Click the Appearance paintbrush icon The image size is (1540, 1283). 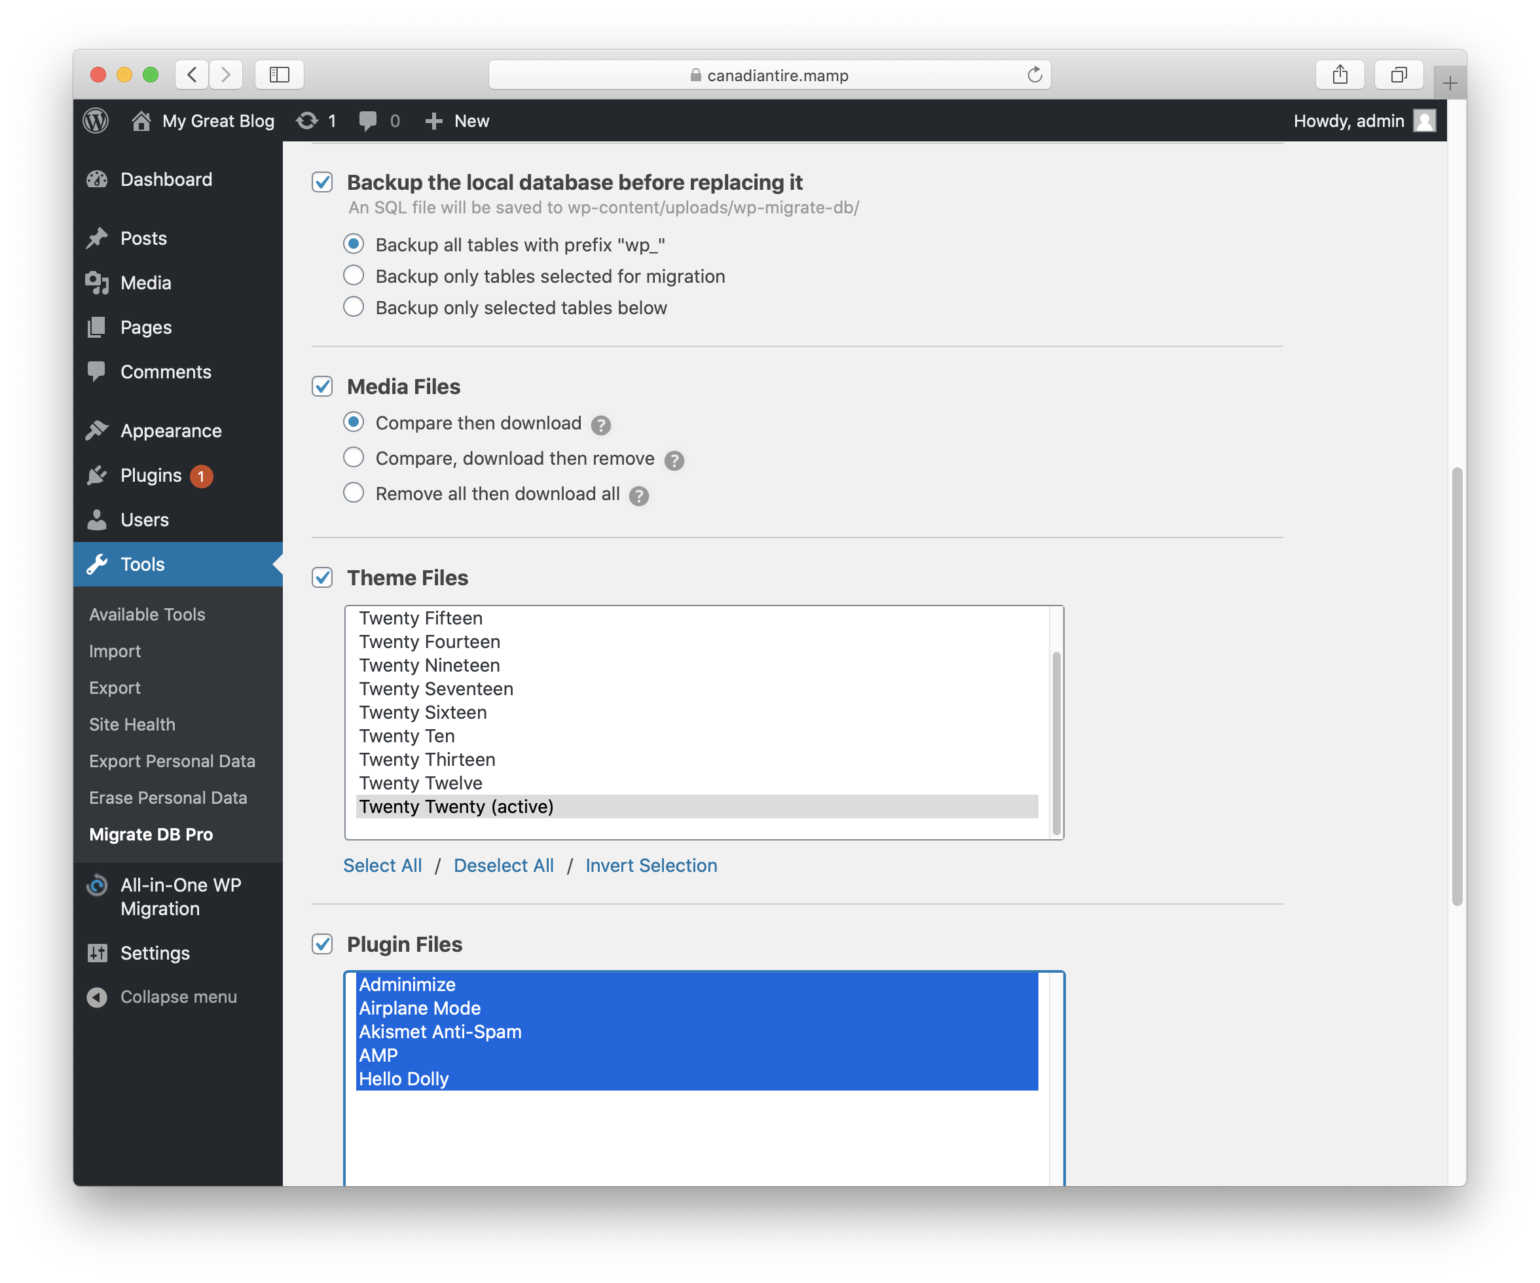[x=97, y=431]
